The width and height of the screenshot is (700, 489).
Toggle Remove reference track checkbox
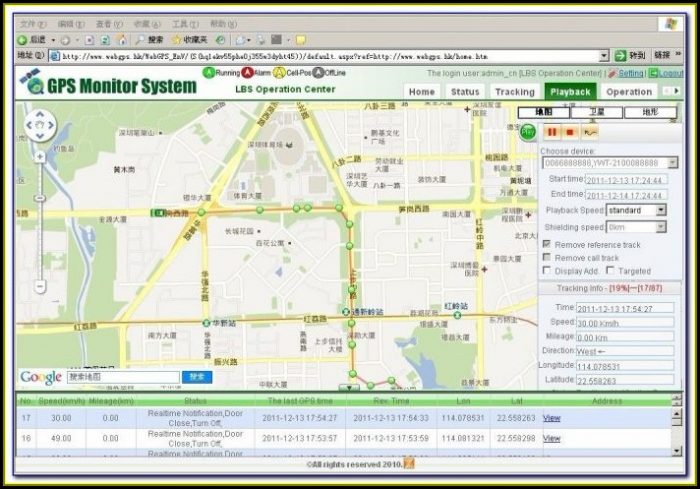tap(546, 244)
